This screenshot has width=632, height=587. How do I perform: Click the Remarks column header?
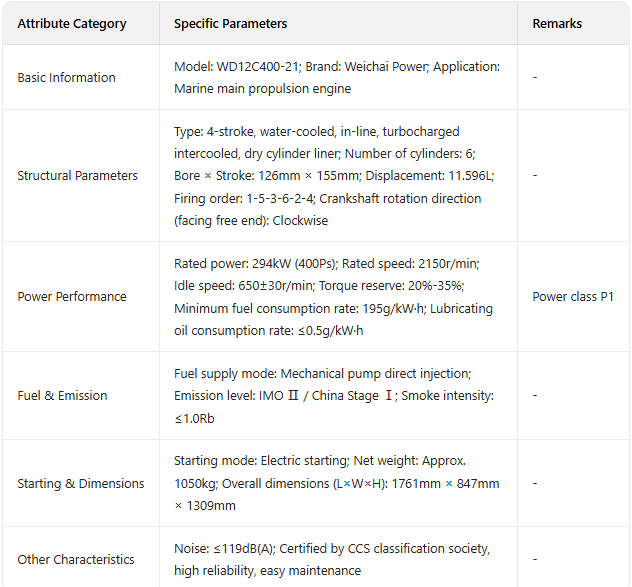click(x=557, y=23)
